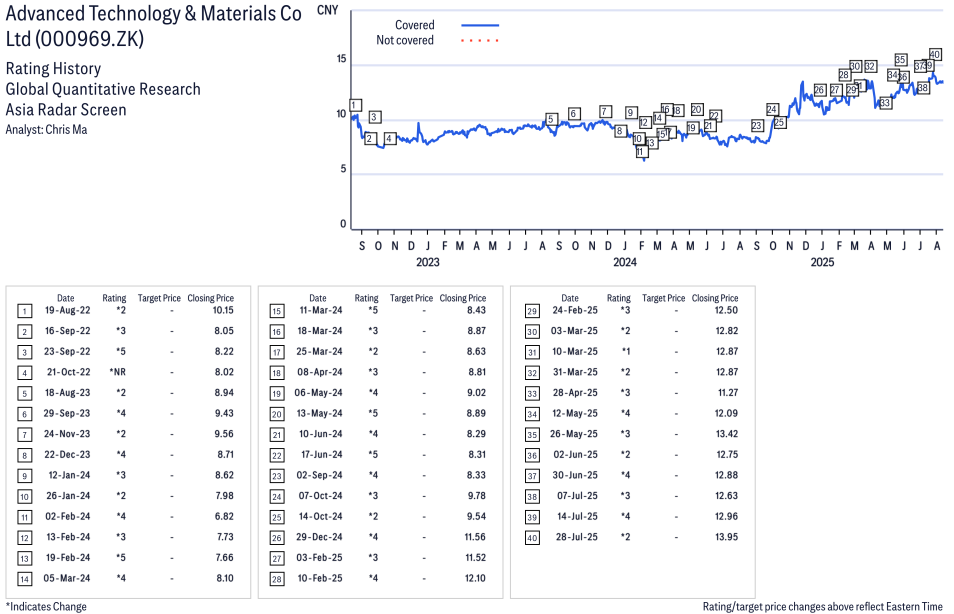Click chart marker 24 in October 2024
The height and width of the screenshot is (614, 954).
coord(772,110)
